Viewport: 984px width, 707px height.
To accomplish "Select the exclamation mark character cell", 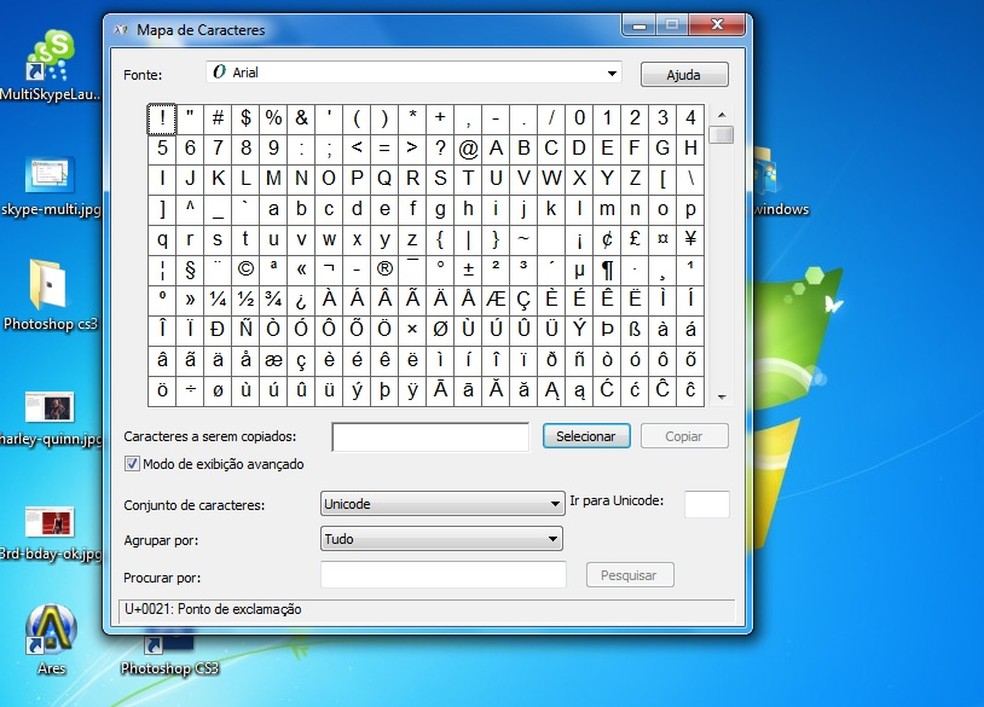I will tap(162, 119).
